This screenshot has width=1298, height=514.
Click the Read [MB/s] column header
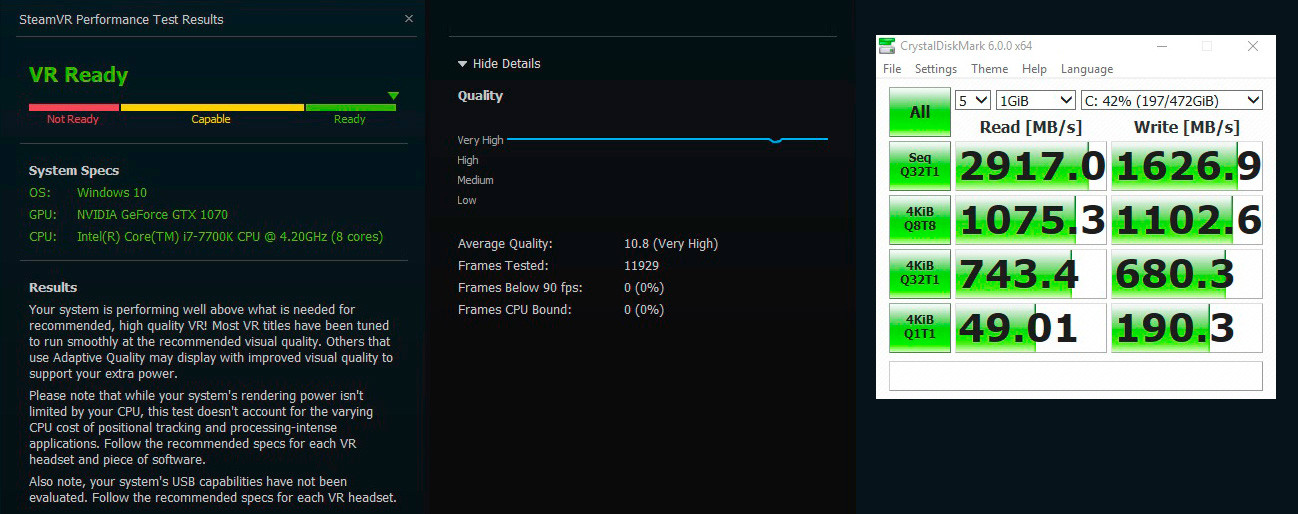(x=1031, y=127)
